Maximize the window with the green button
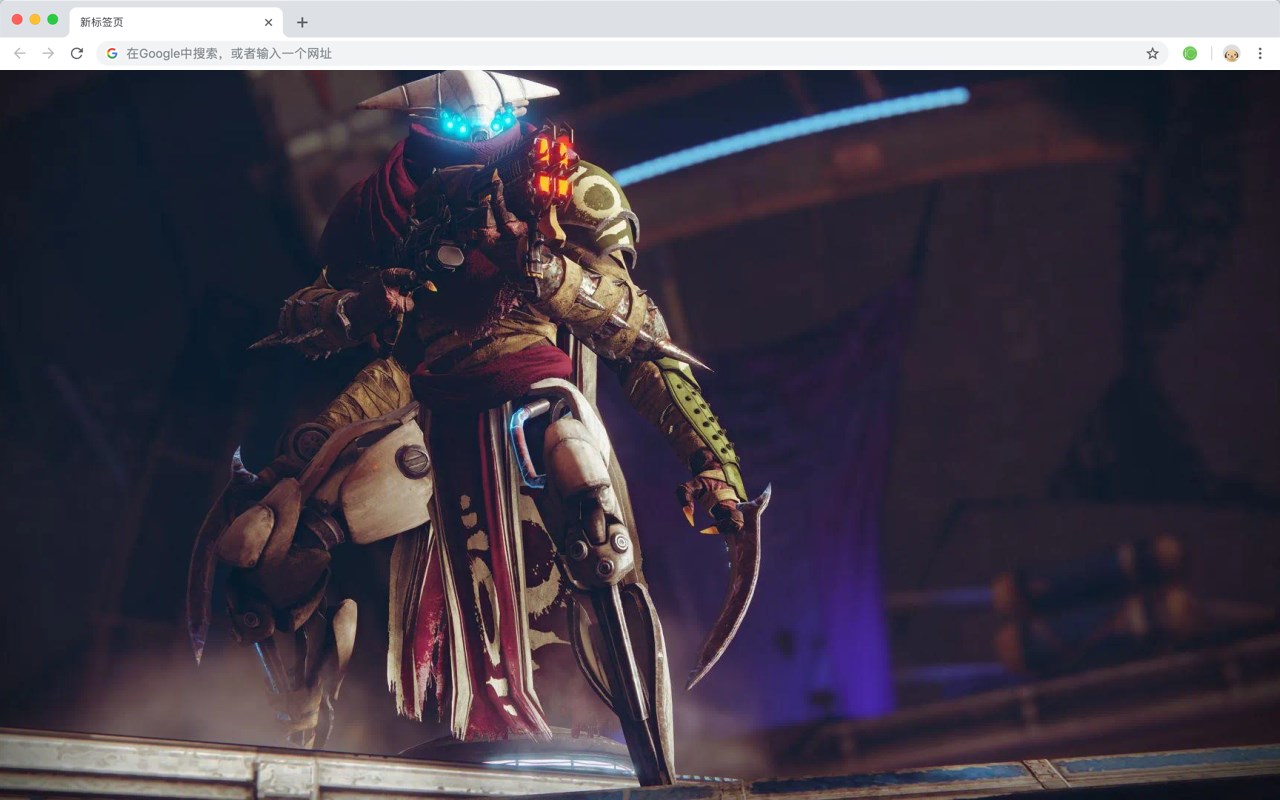This screenshot has height=800, width=1280. coord(53,19)
